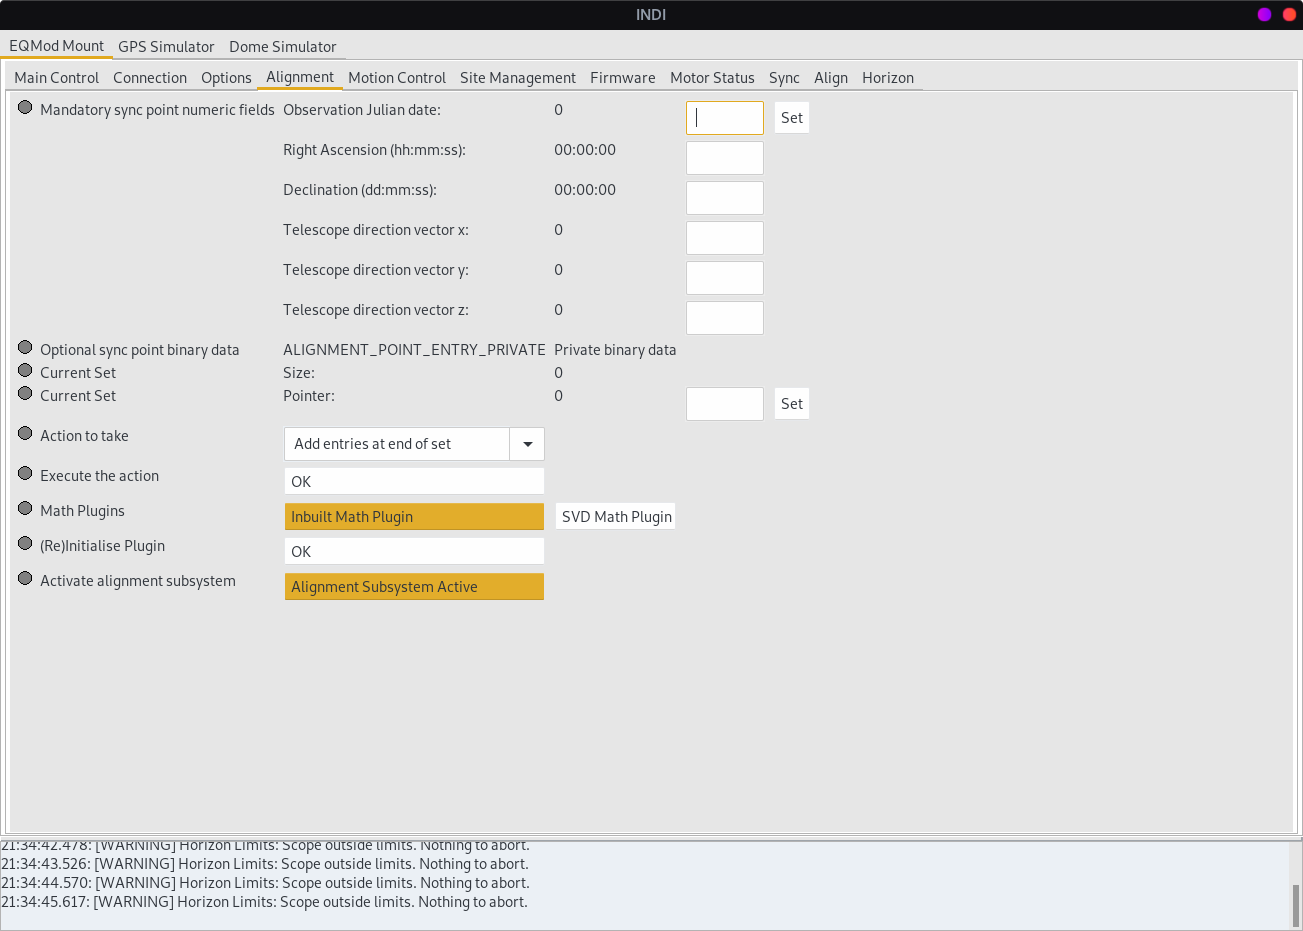Open the Add entries at end of set dropdown
Image resolution: width=1303 pixels, height=931 pixels.
414,444
